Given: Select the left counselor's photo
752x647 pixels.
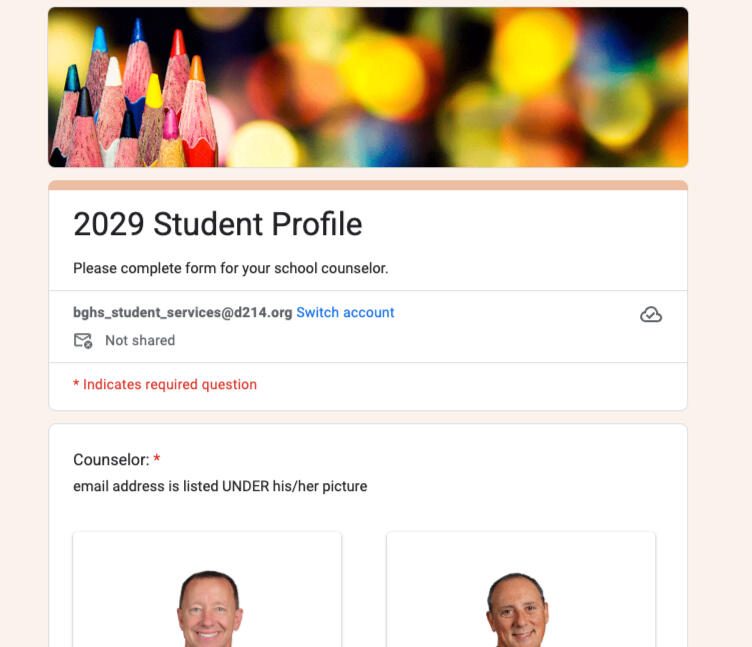Looking at the screenshot, I should 209,608.
